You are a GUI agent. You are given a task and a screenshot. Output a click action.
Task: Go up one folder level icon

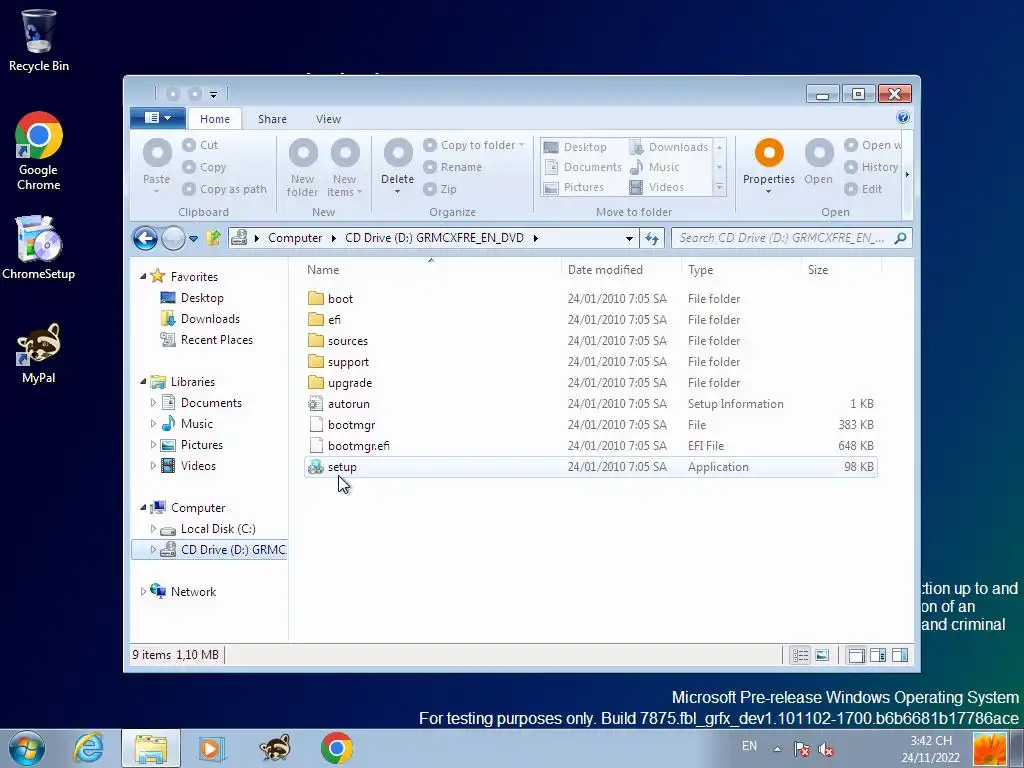[x=213, y=238]
